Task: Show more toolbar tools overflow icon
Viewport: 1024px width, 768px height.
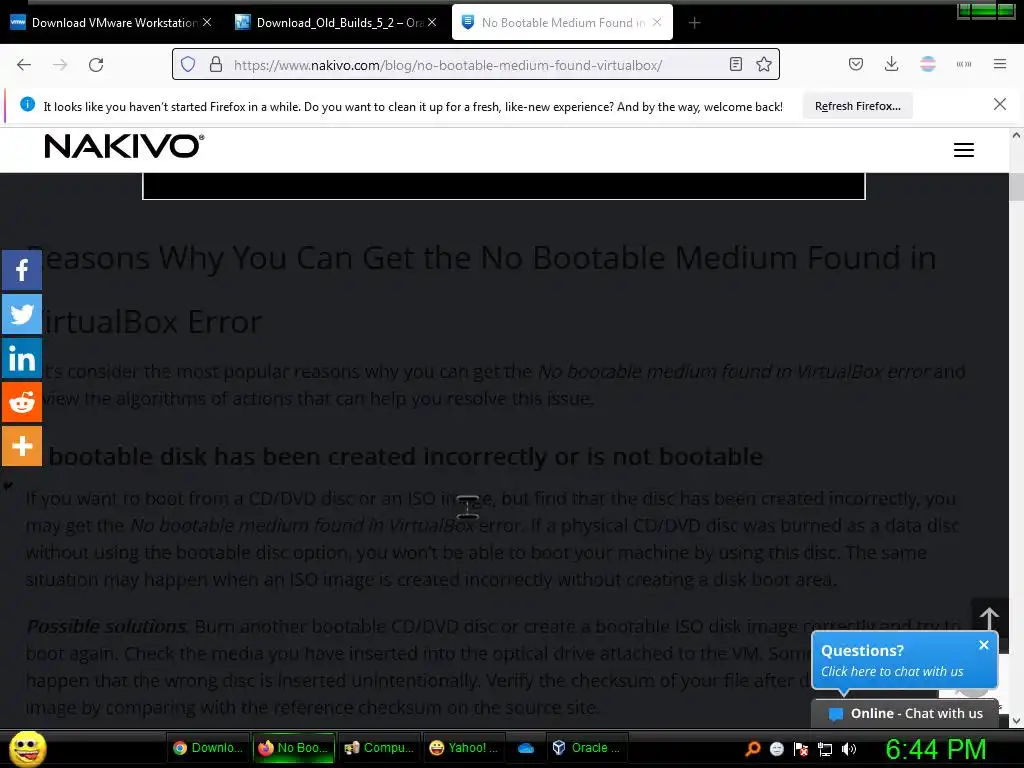Action: point(964,64)
